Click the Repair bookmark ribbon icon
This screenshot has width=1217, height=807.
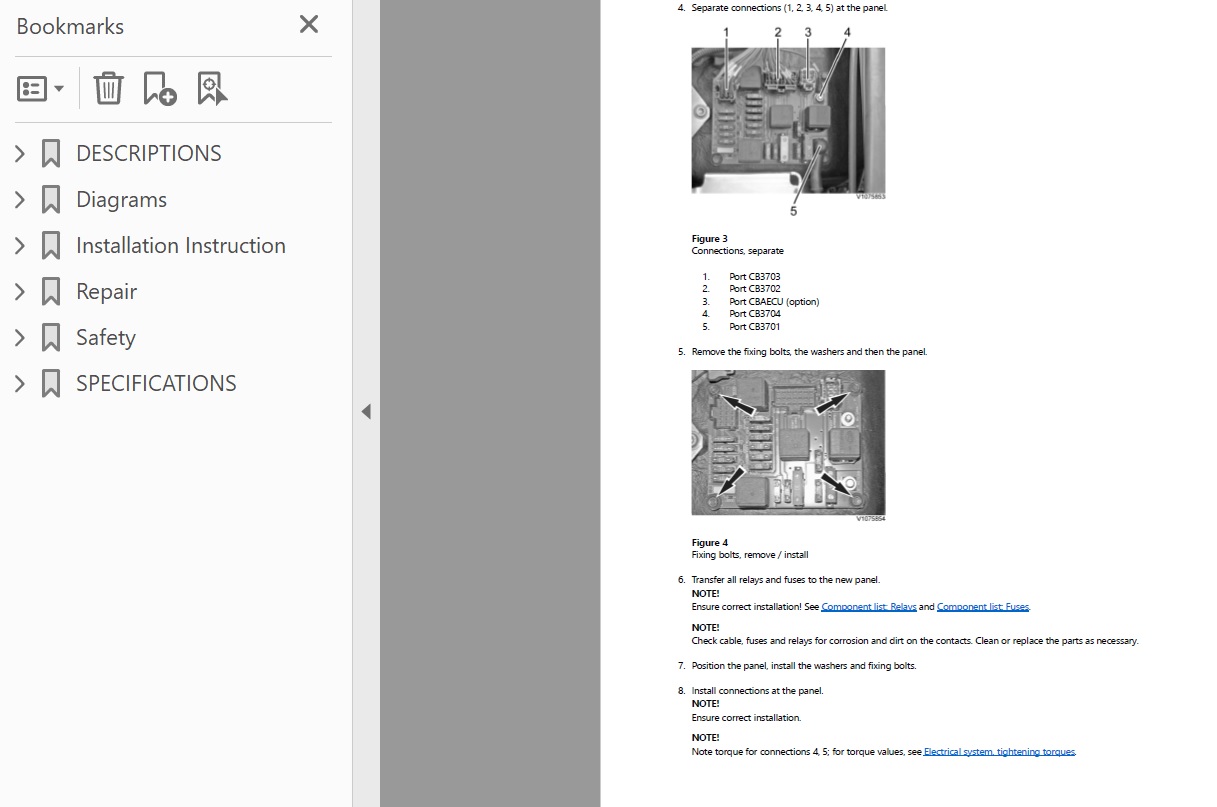[x=51, y=292]
